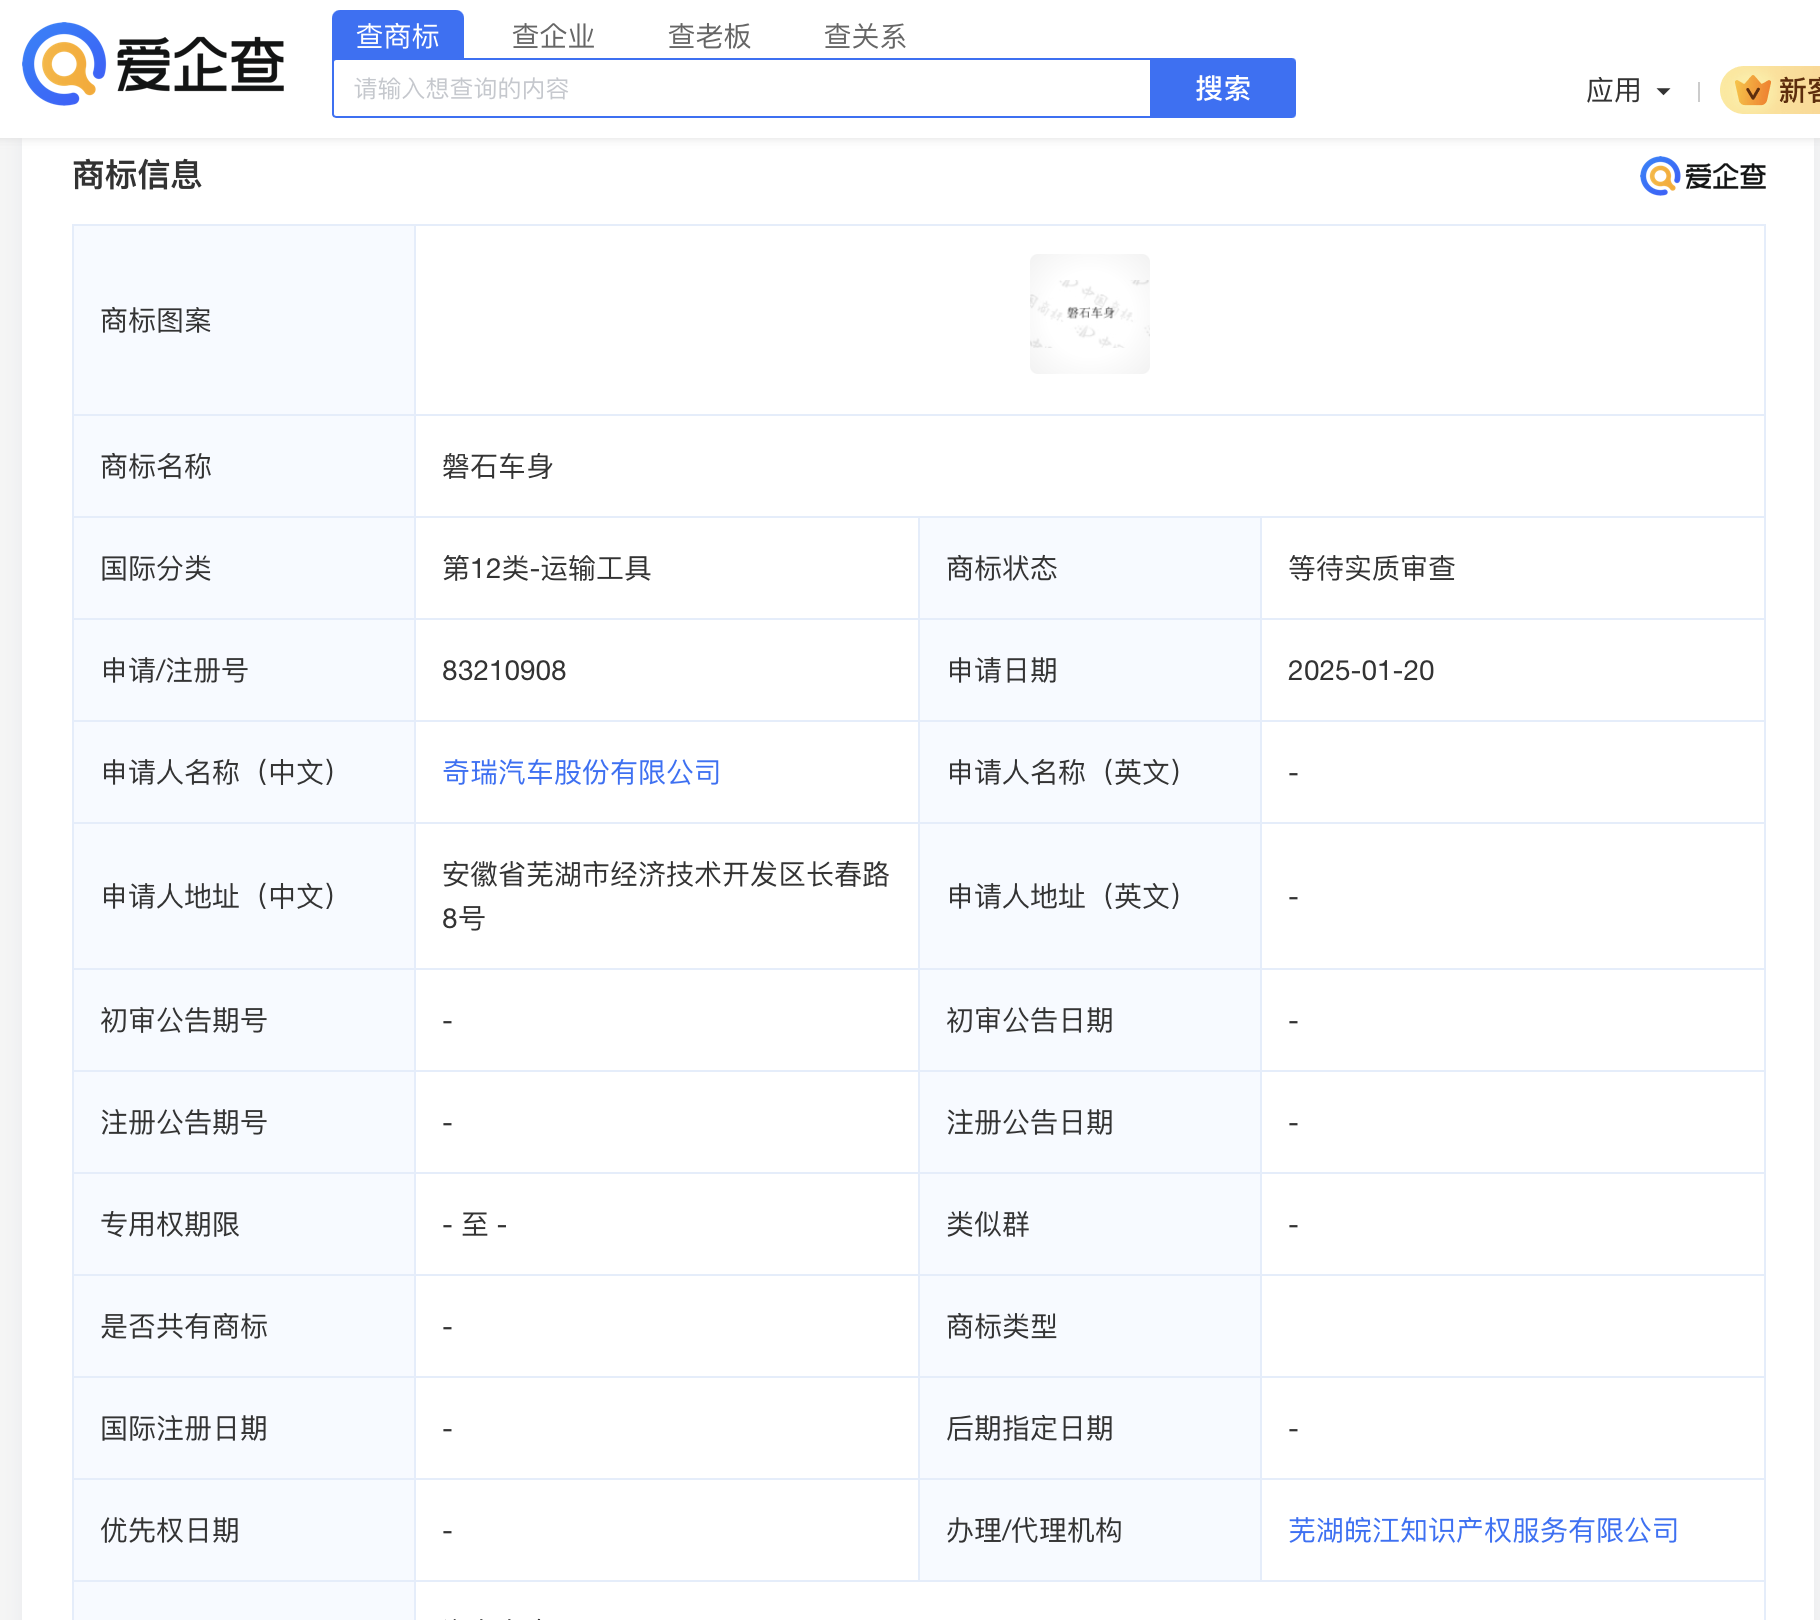
Task: Switch to the 查关系 tab
Action: coord(865,37)
